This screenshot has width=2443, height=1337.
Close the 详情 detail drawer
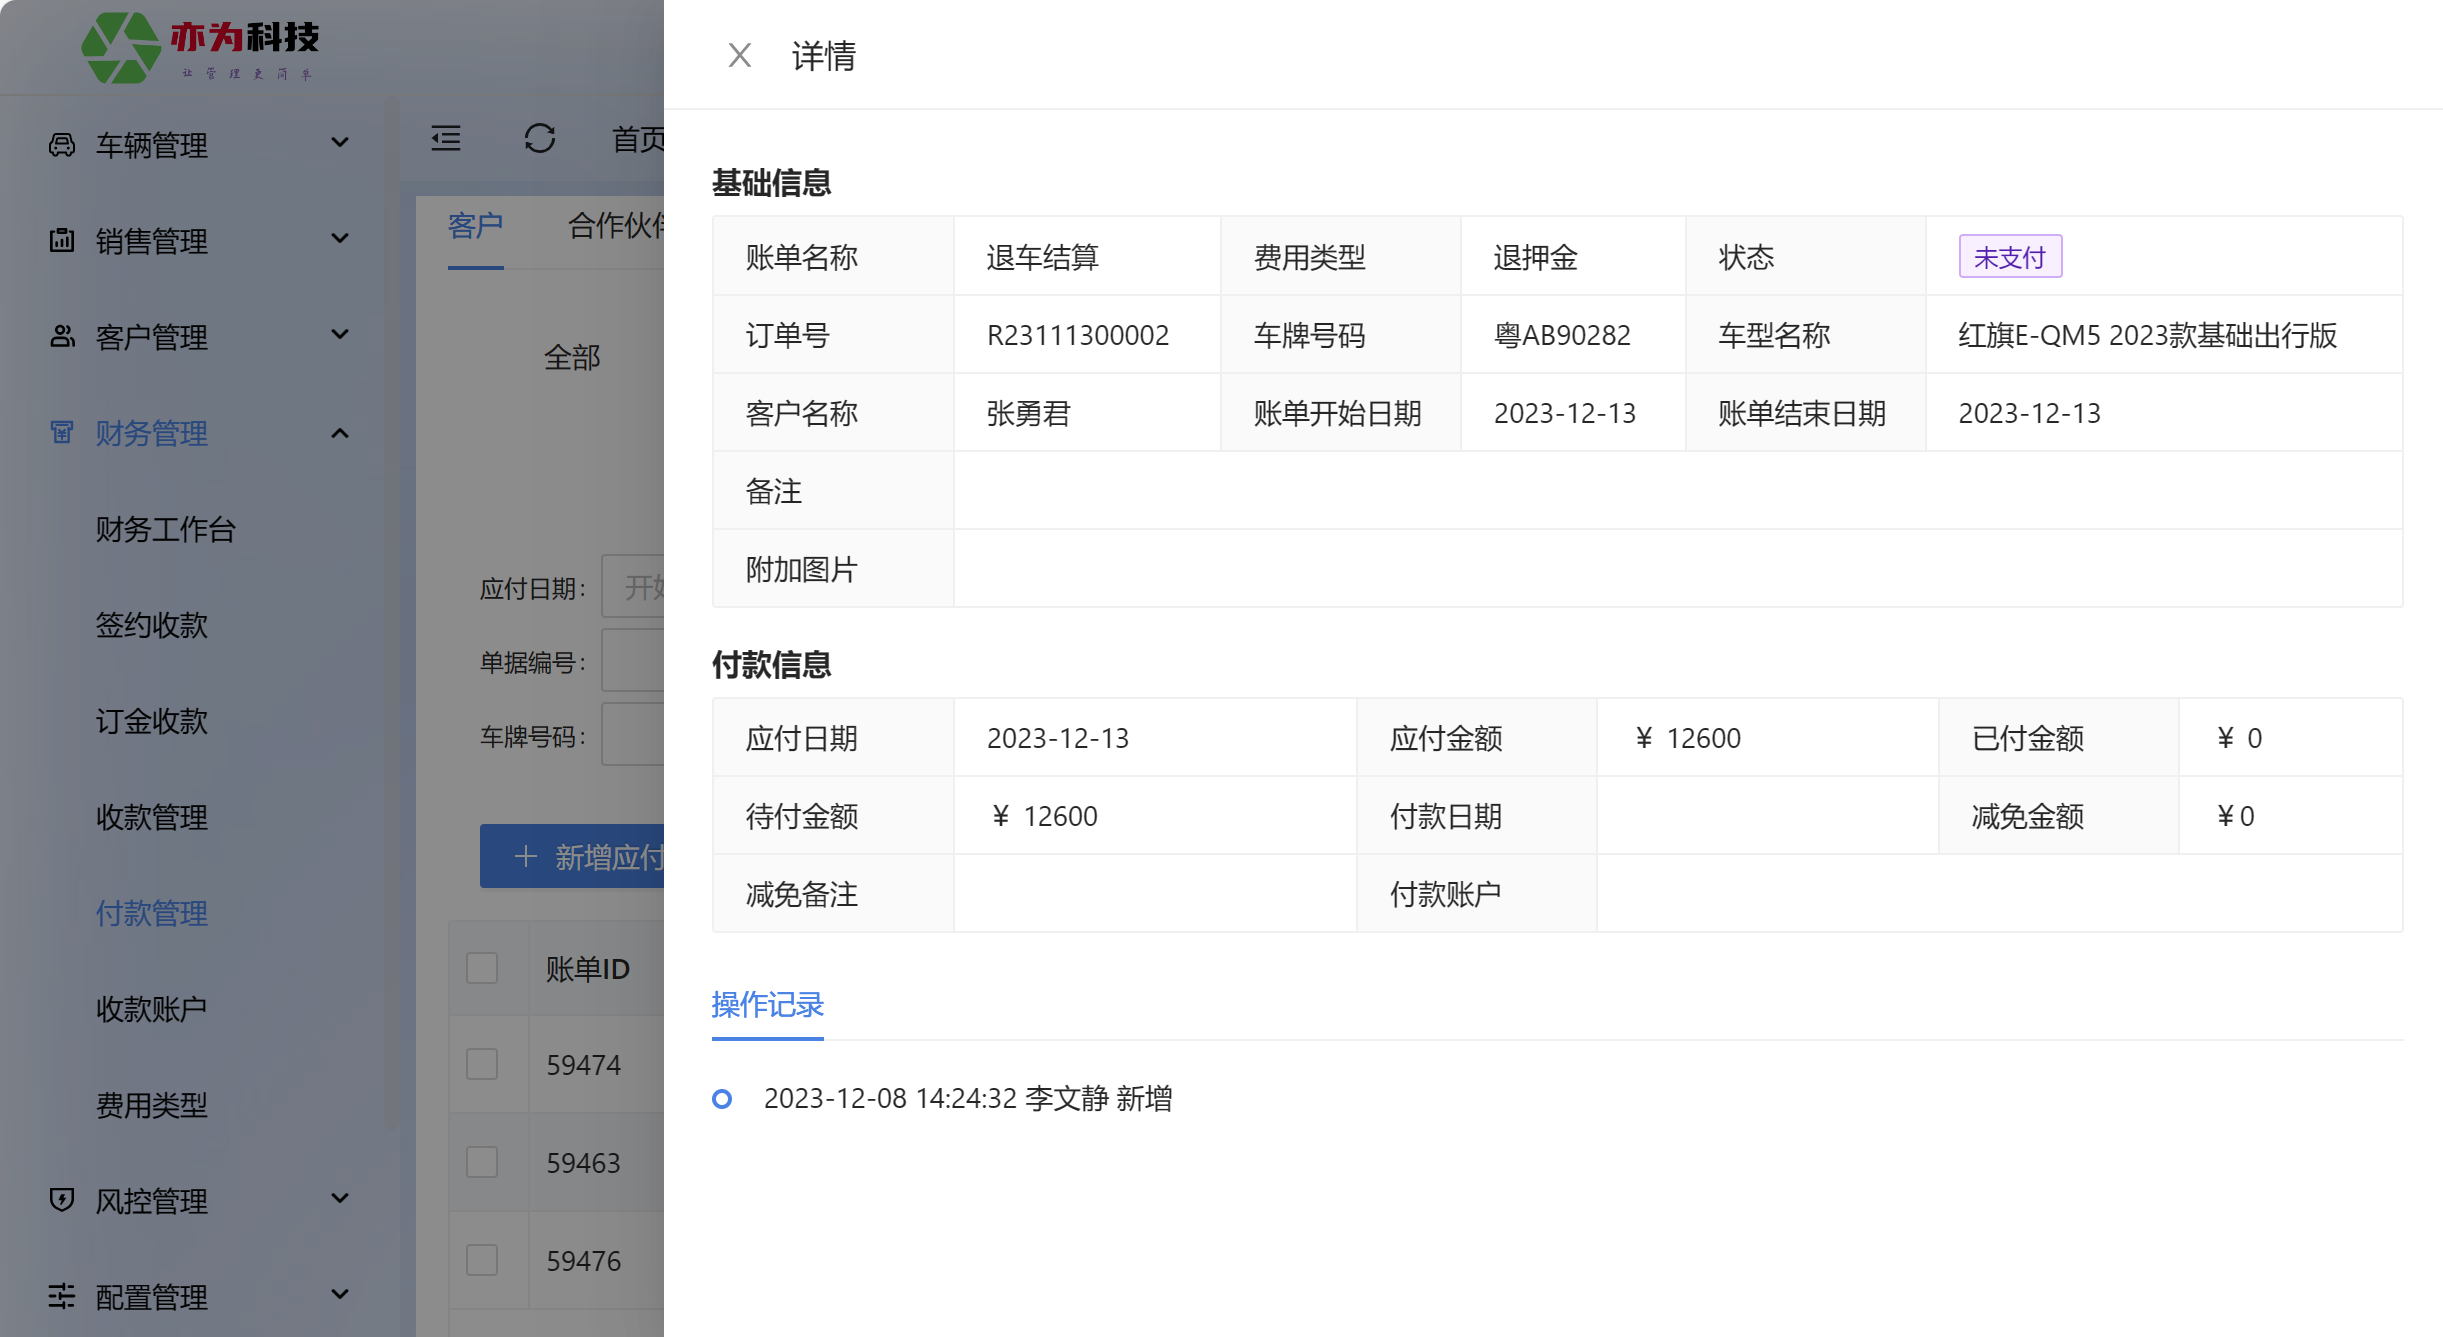(x=739, y=55)
